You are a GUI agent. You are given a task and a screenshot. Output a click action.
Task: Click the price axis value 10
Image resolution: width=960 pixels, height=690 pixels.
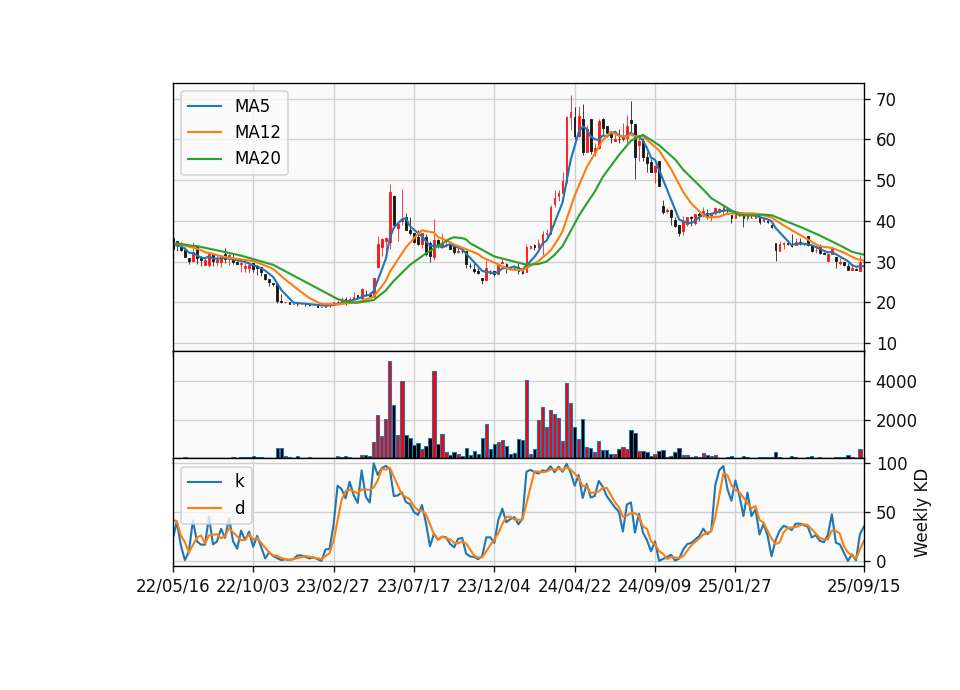(886, 343)
